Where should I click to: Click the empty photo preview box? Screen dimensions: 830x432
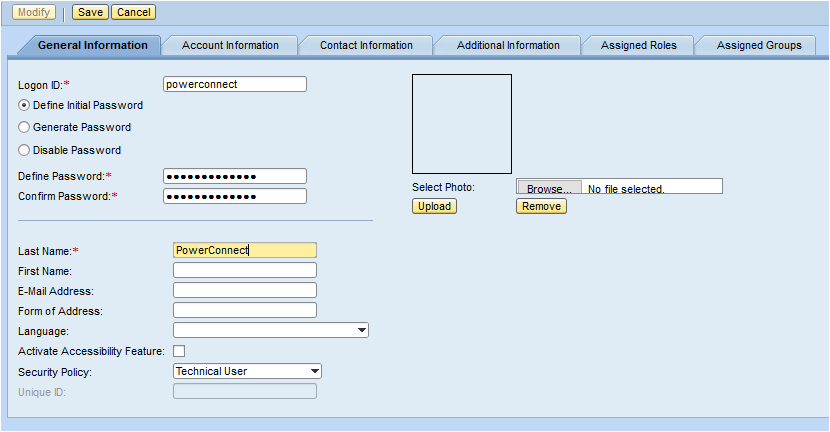[462, 124]
